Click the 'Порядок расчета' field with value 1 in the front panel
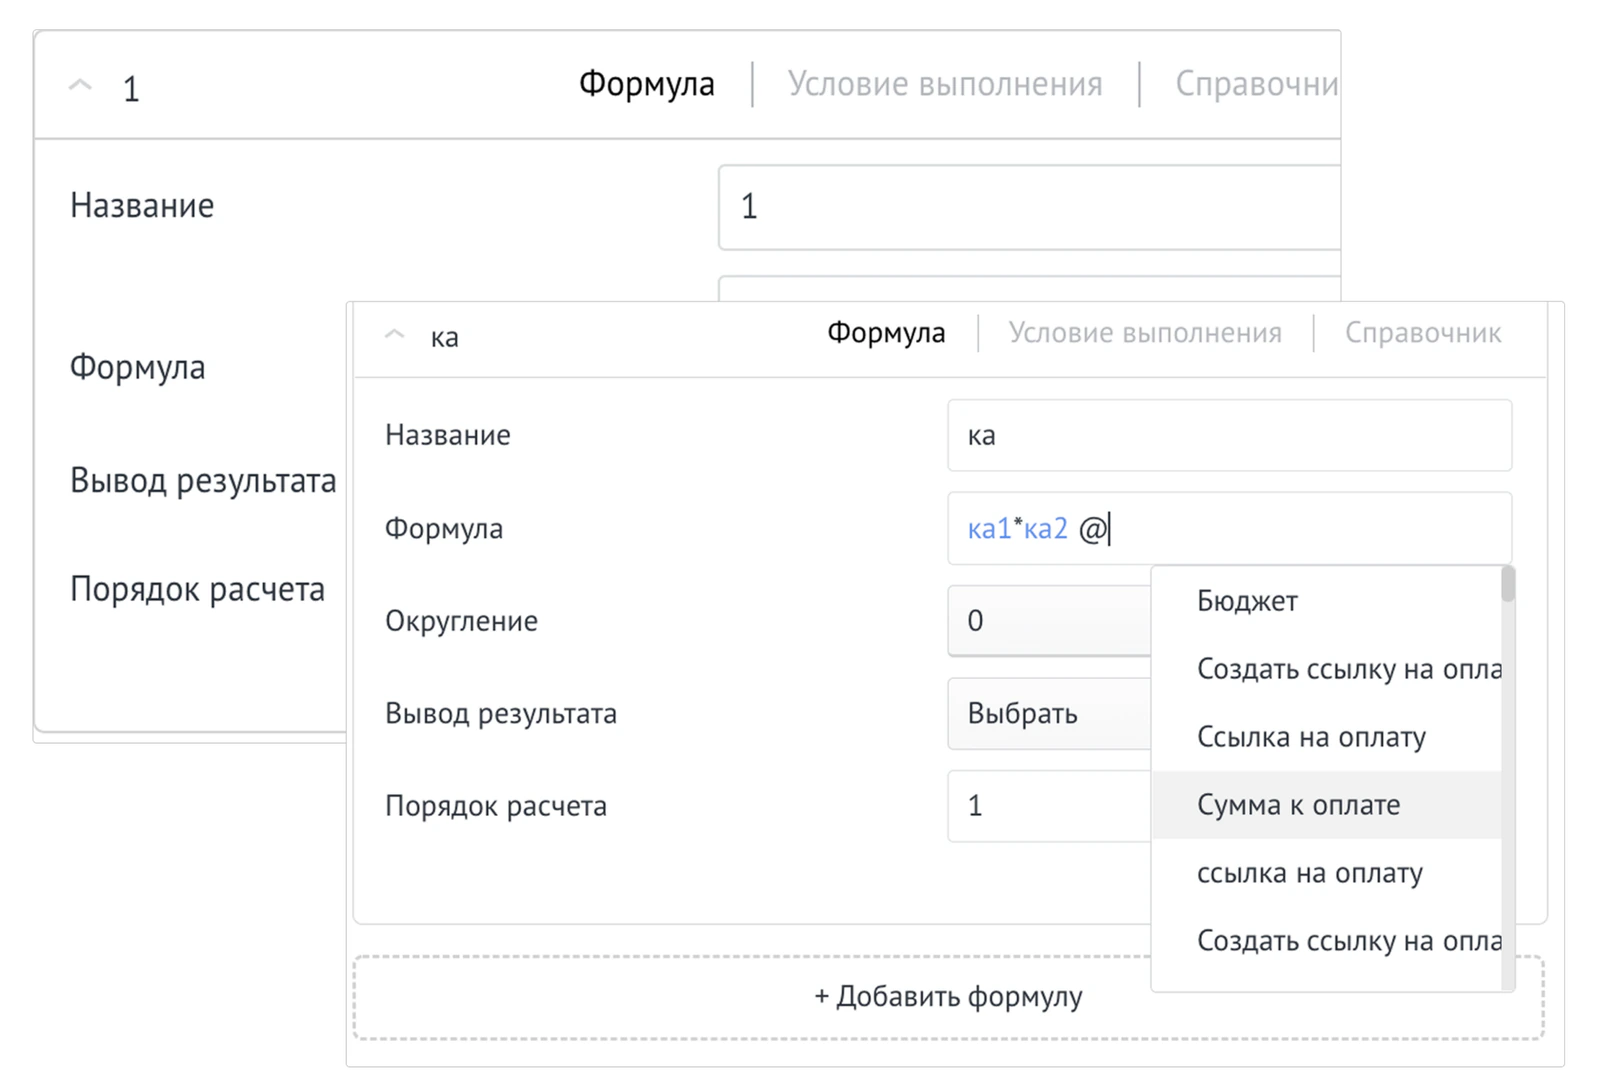 click(1049, 806)
